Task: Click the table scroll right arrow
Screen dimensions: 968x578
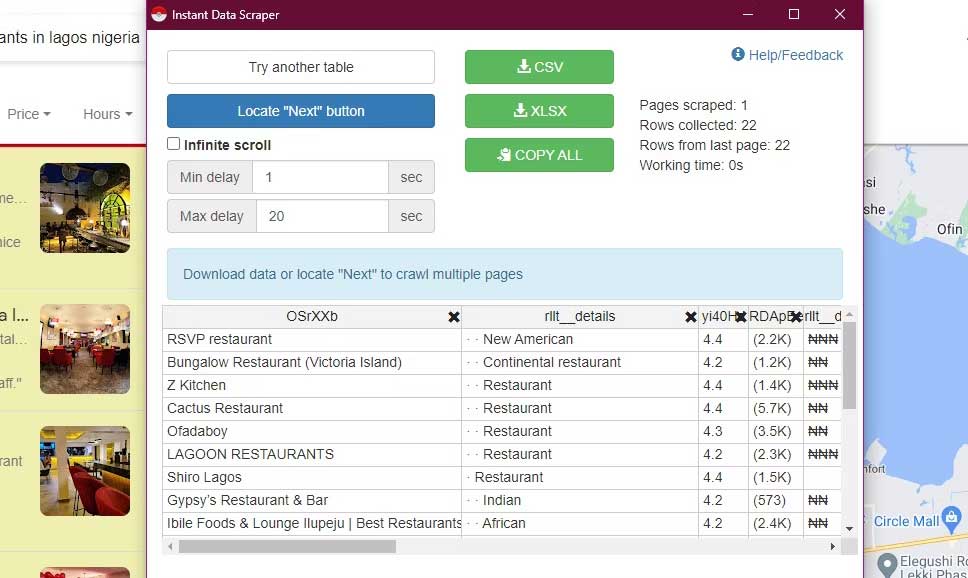Action: (832, 547)
